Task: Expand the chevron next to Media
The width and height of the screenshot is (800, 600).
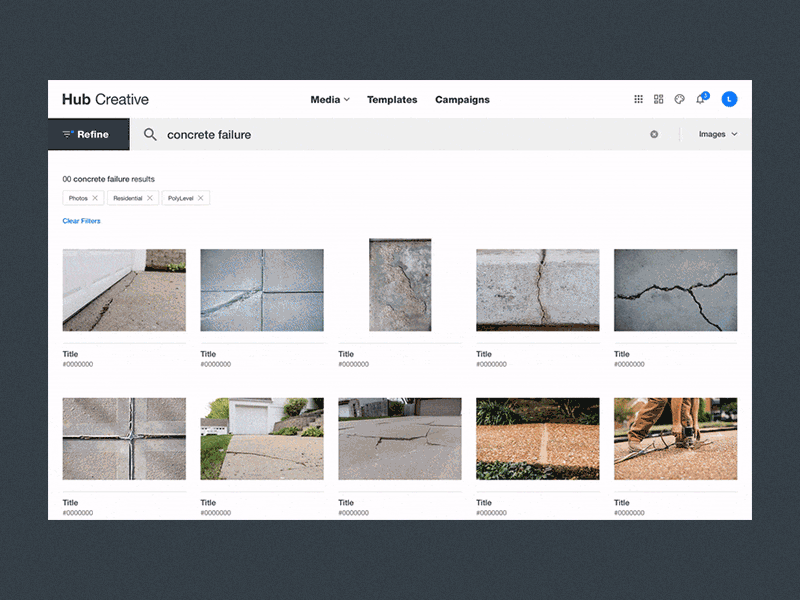Action: click(345, 100)
